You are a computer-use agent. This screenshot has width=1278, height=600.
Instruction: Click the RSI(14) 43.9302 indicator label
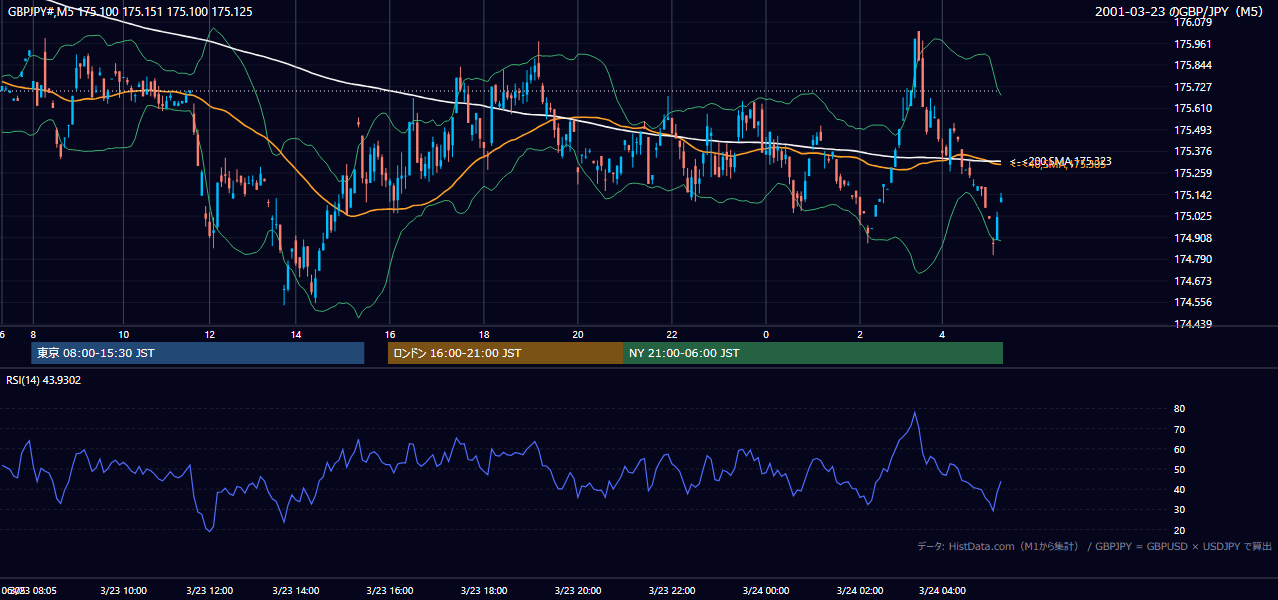tap(44, 380)
